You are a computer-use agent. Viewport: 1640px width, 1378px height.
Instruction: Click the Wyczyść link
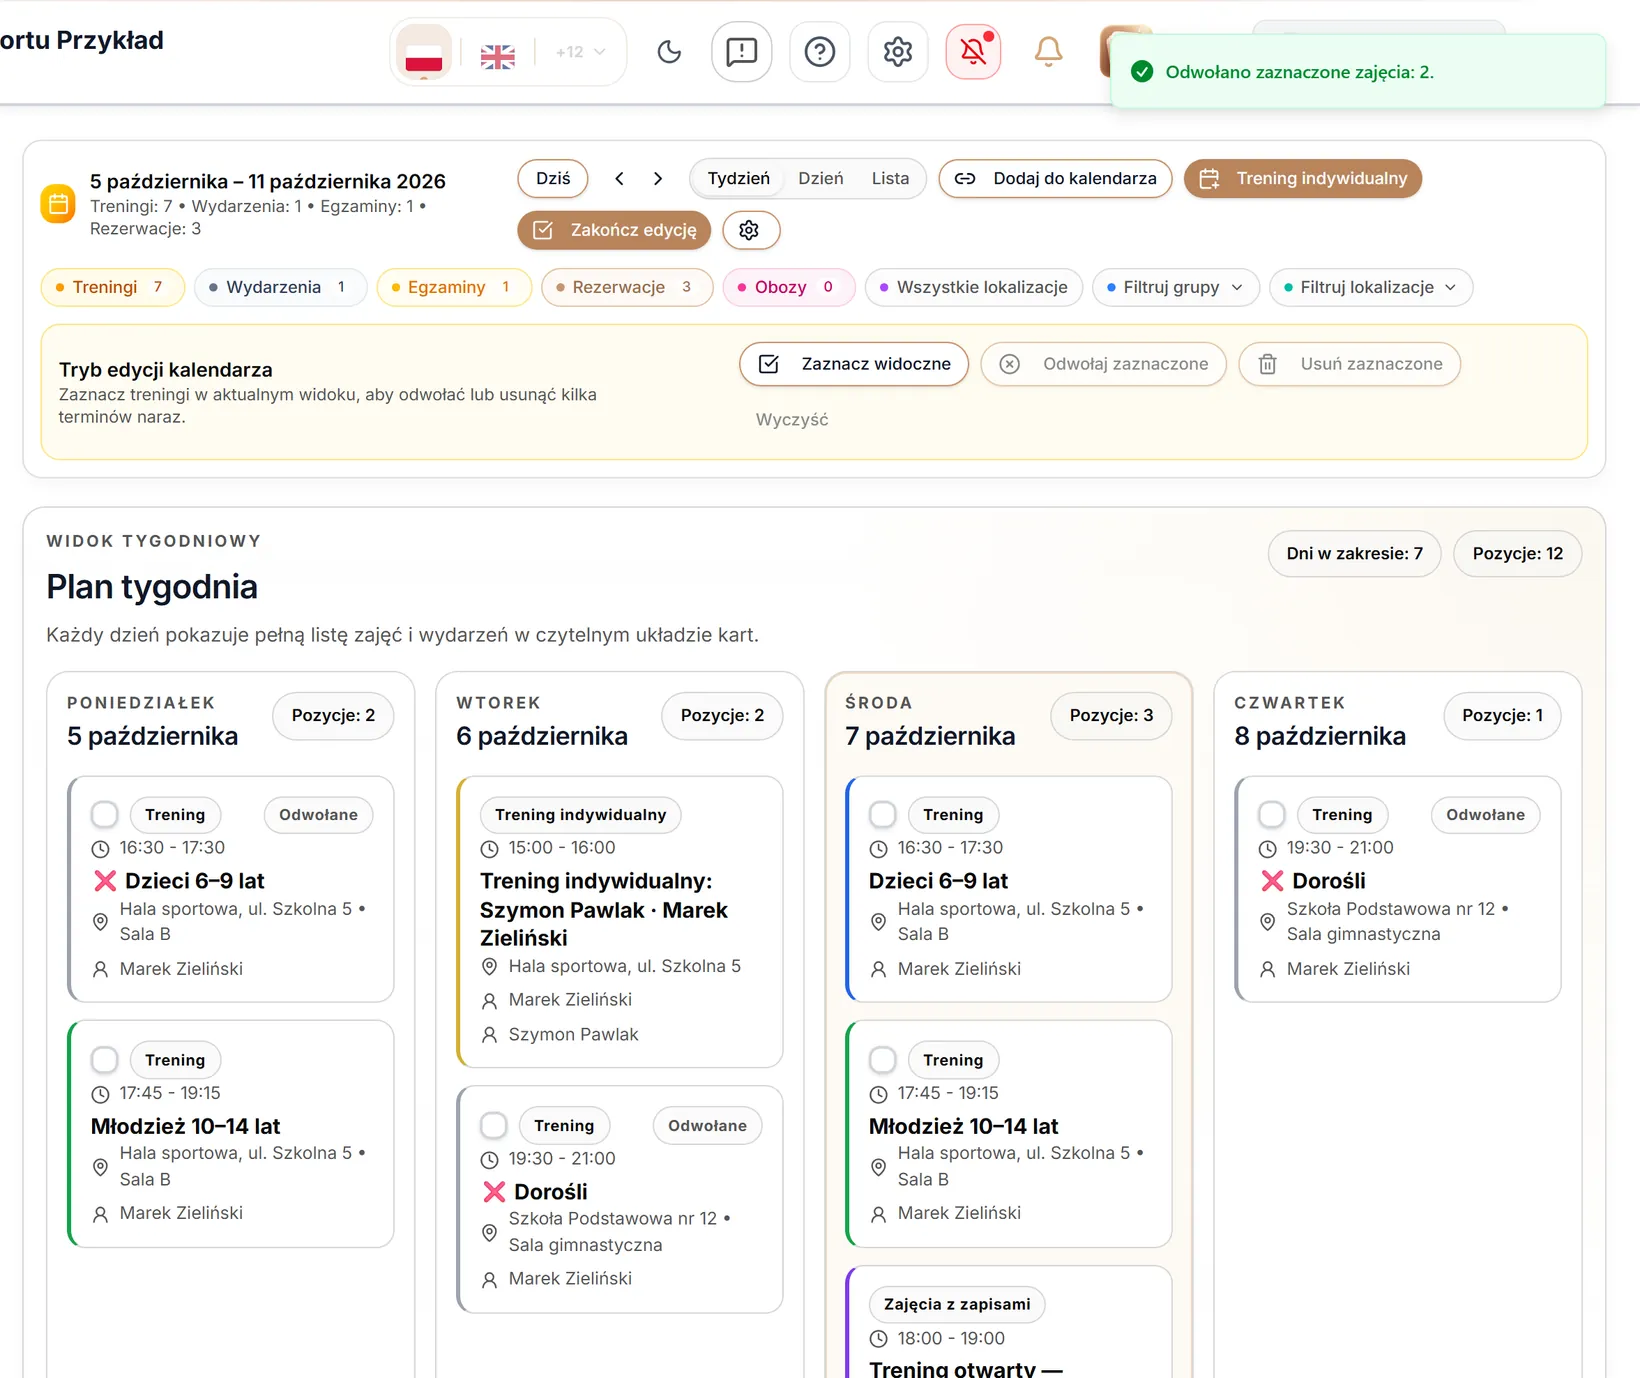tap(792, 420)
